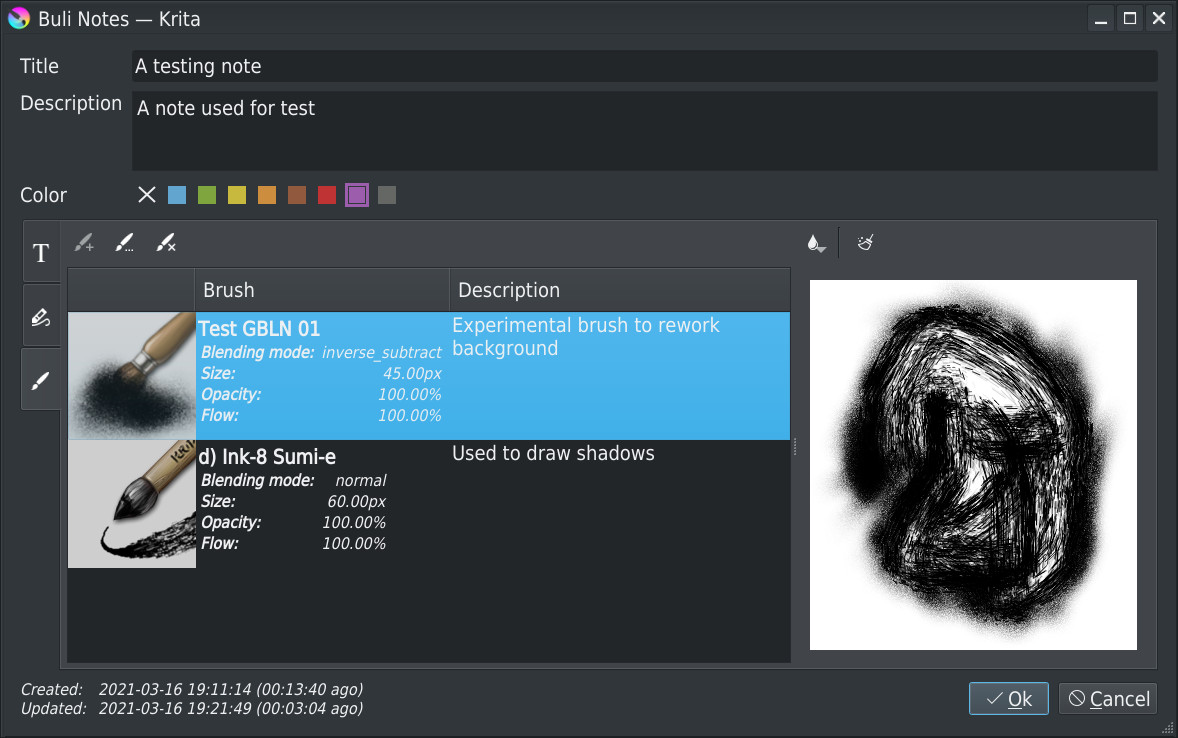Image resolution: width=1178 pixels, height=738 pixels.
Task: Remove the note color with the X
Action: (x=146, y=195)
